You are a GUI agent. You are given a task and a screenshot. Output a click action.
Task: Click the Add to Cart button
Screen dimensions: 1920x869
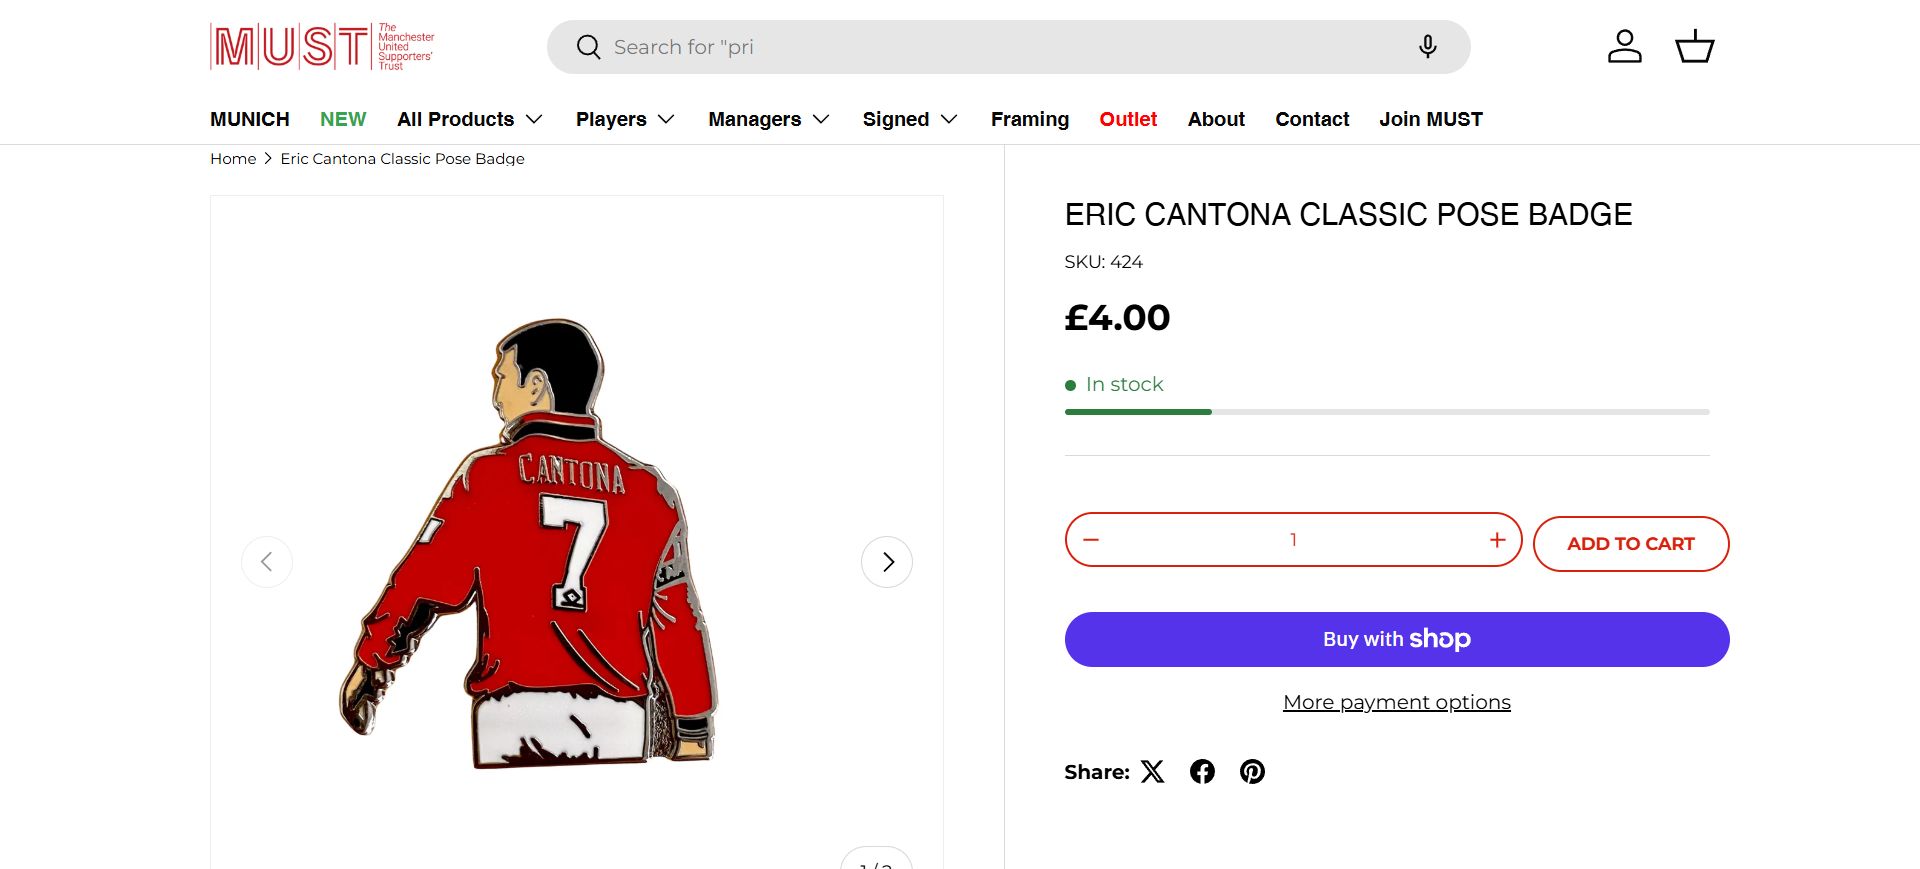pyautogui.click(x=1630, y=544)
